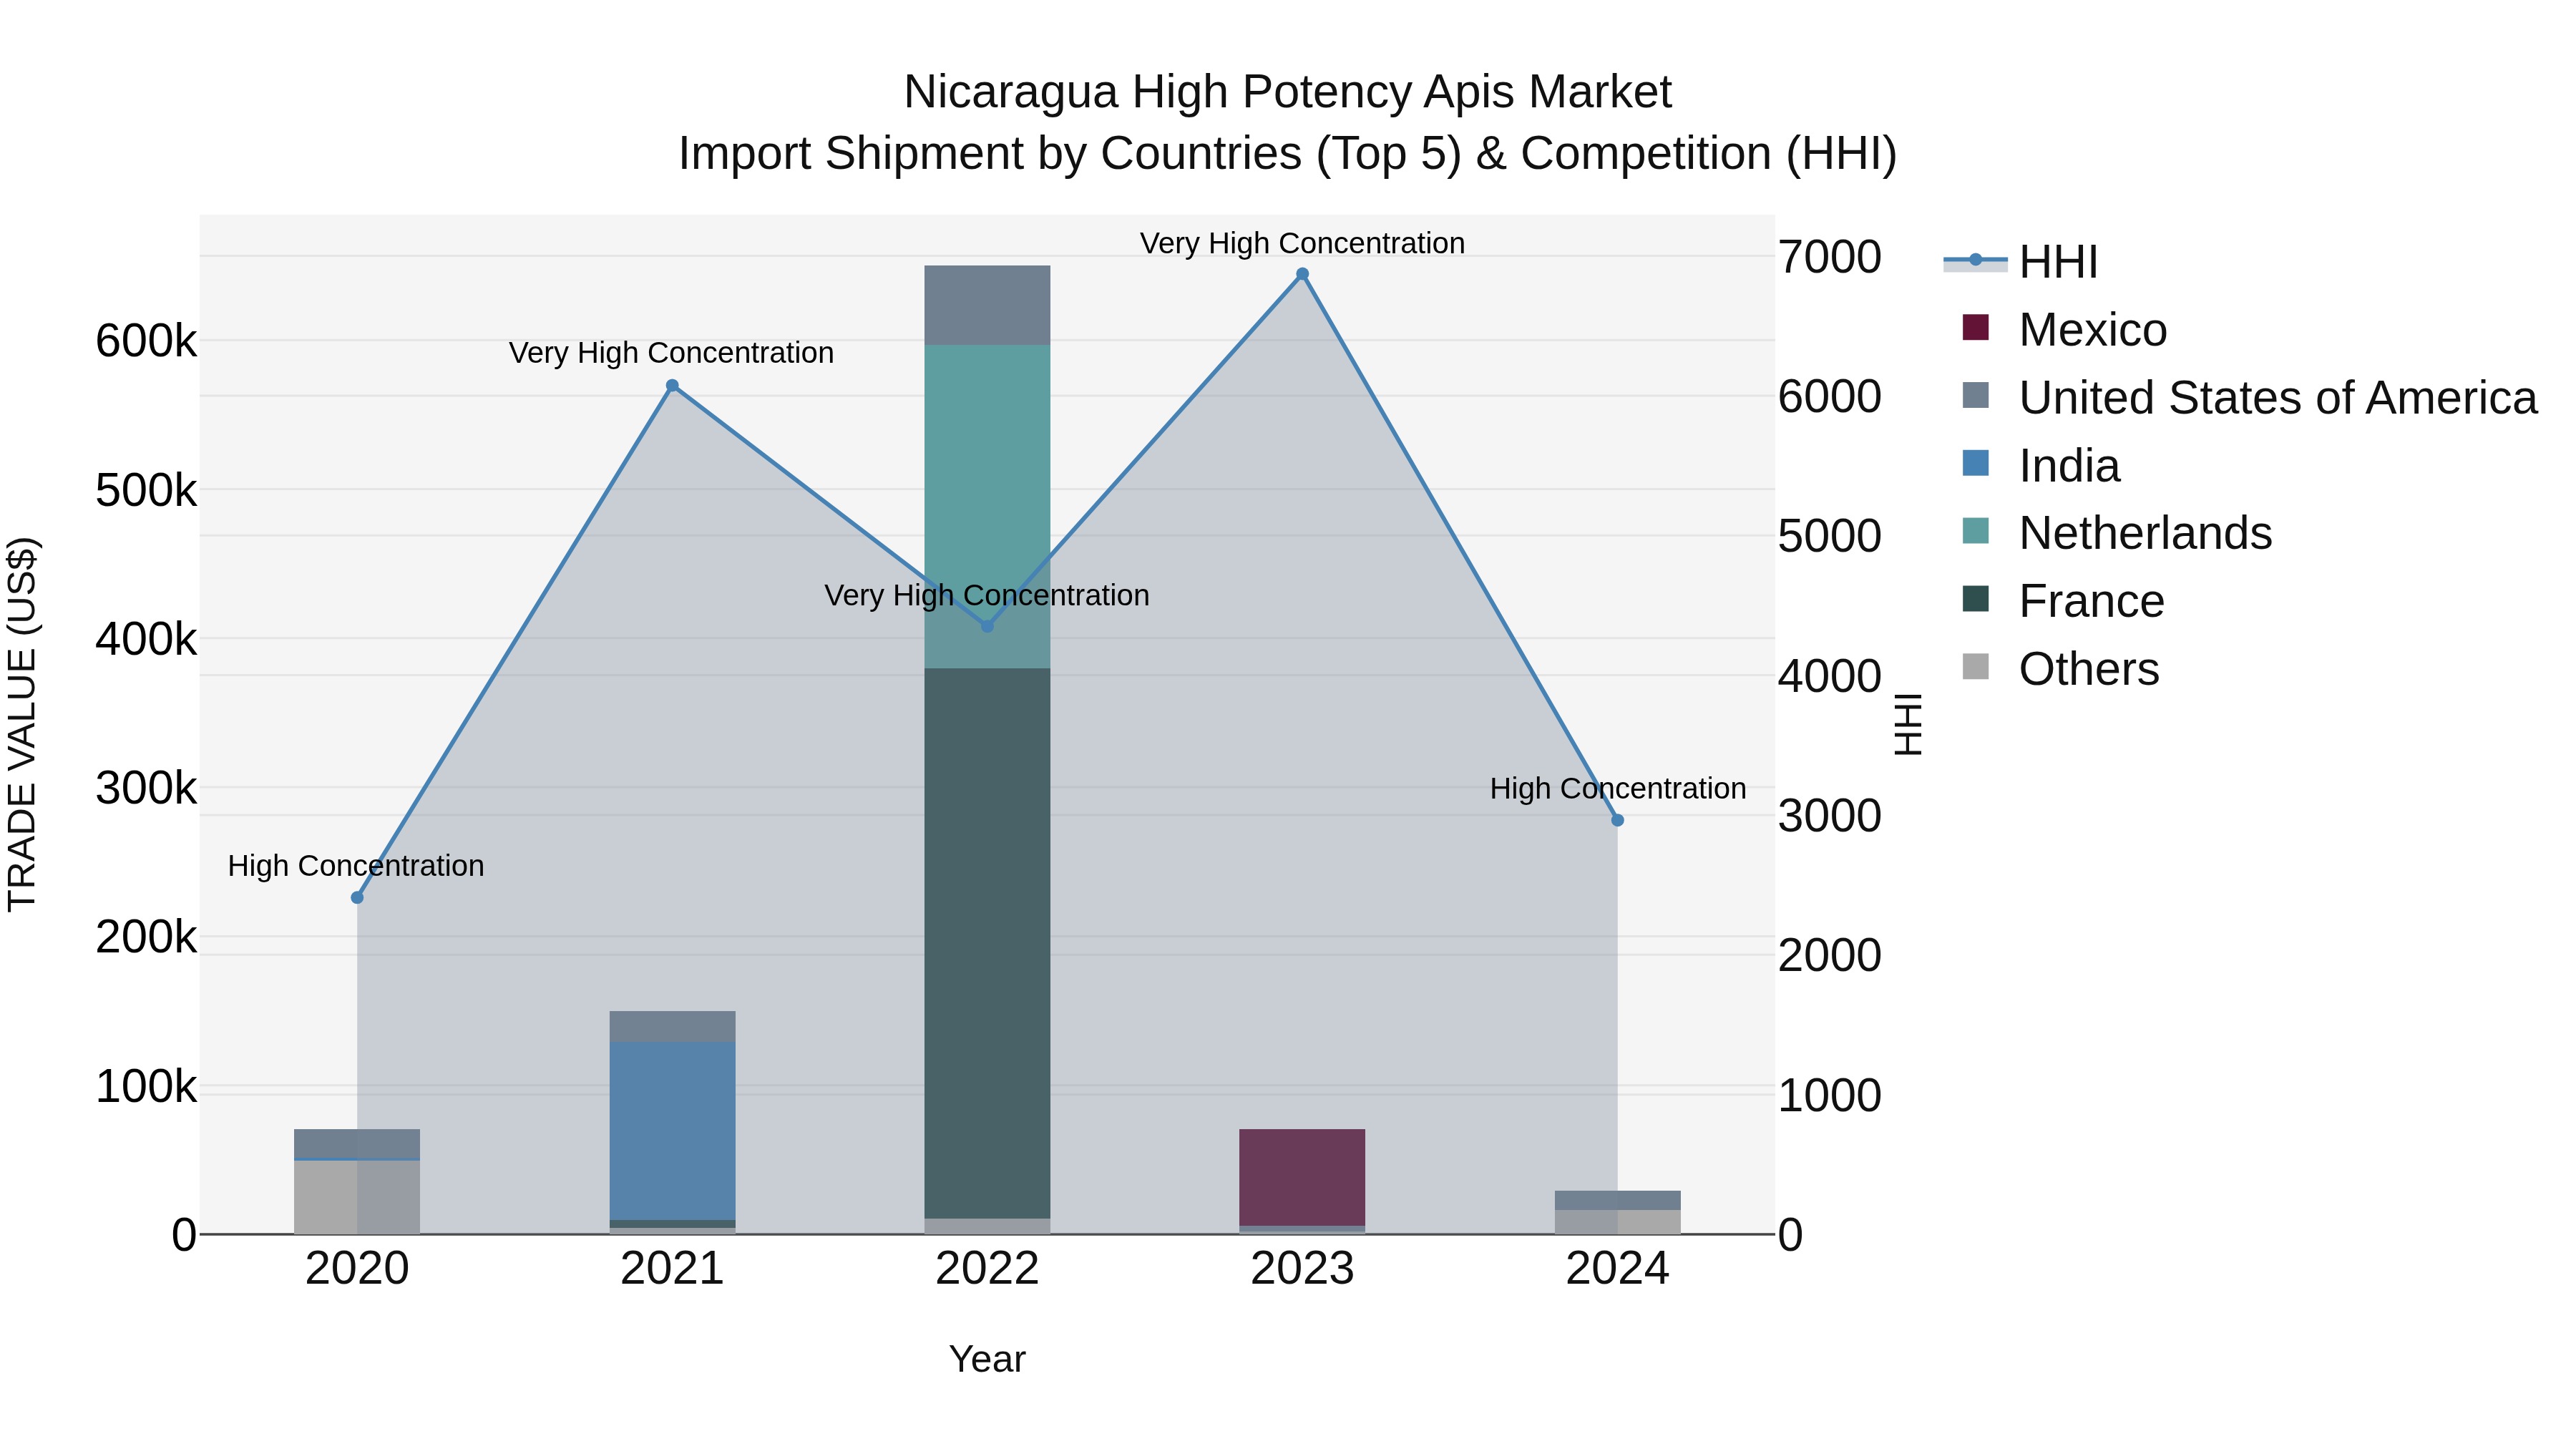Click the Netherlands teal legend swatch
The image size is (2576, 1449).
pos(1976,530)
